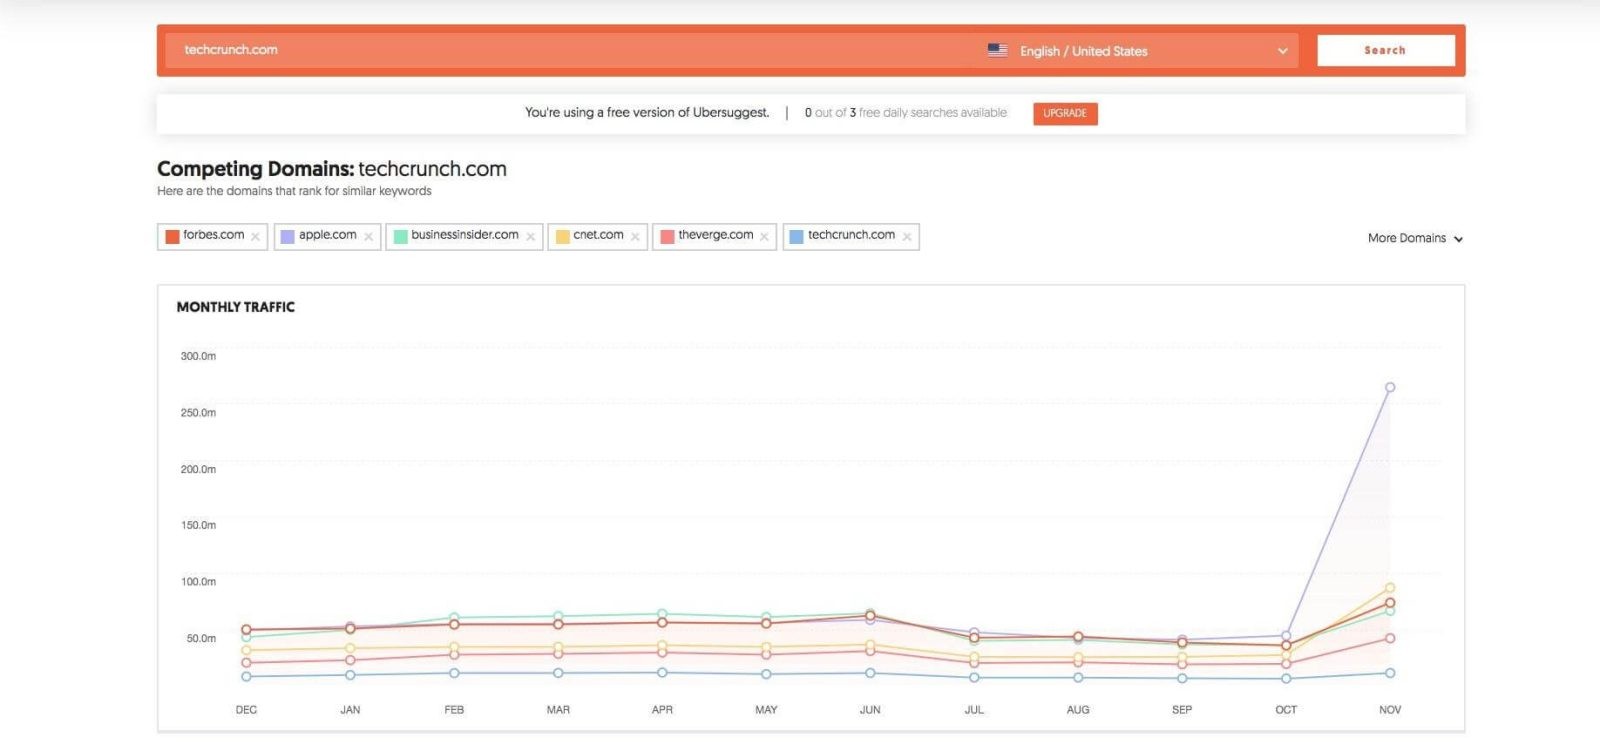Screen dimensions: 1600x751
Task: Remove theverge.com from the comparison
Action: pos(764,237)
